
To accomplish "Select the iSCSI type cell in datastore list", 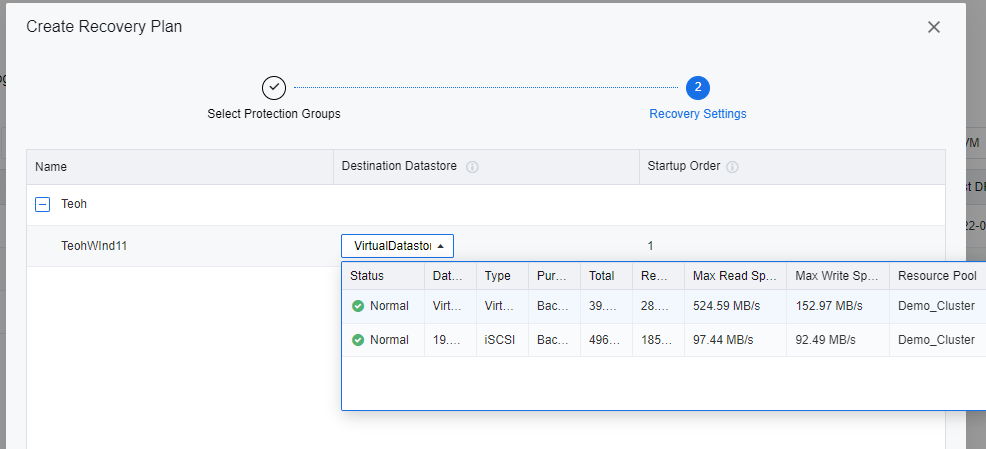I will click(x=499, y=340).
